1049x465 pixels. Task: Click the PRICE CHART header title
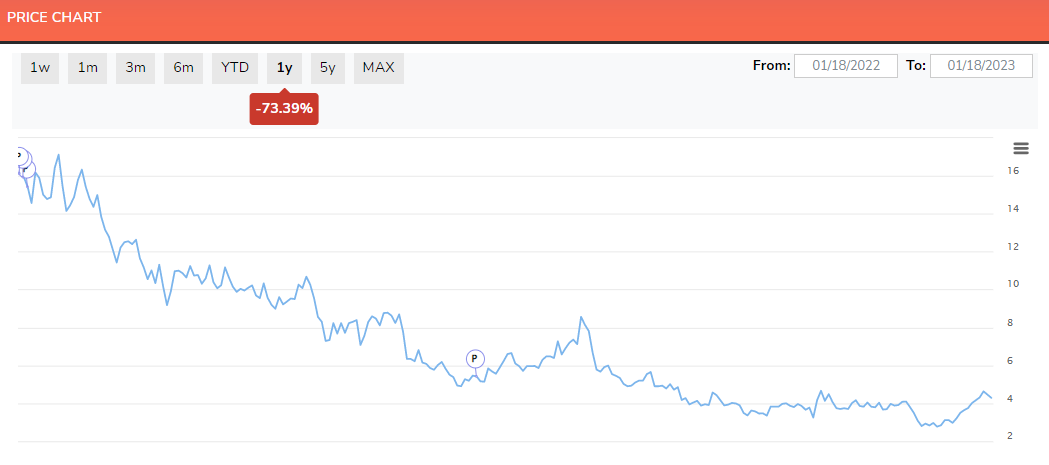point(54,18)
